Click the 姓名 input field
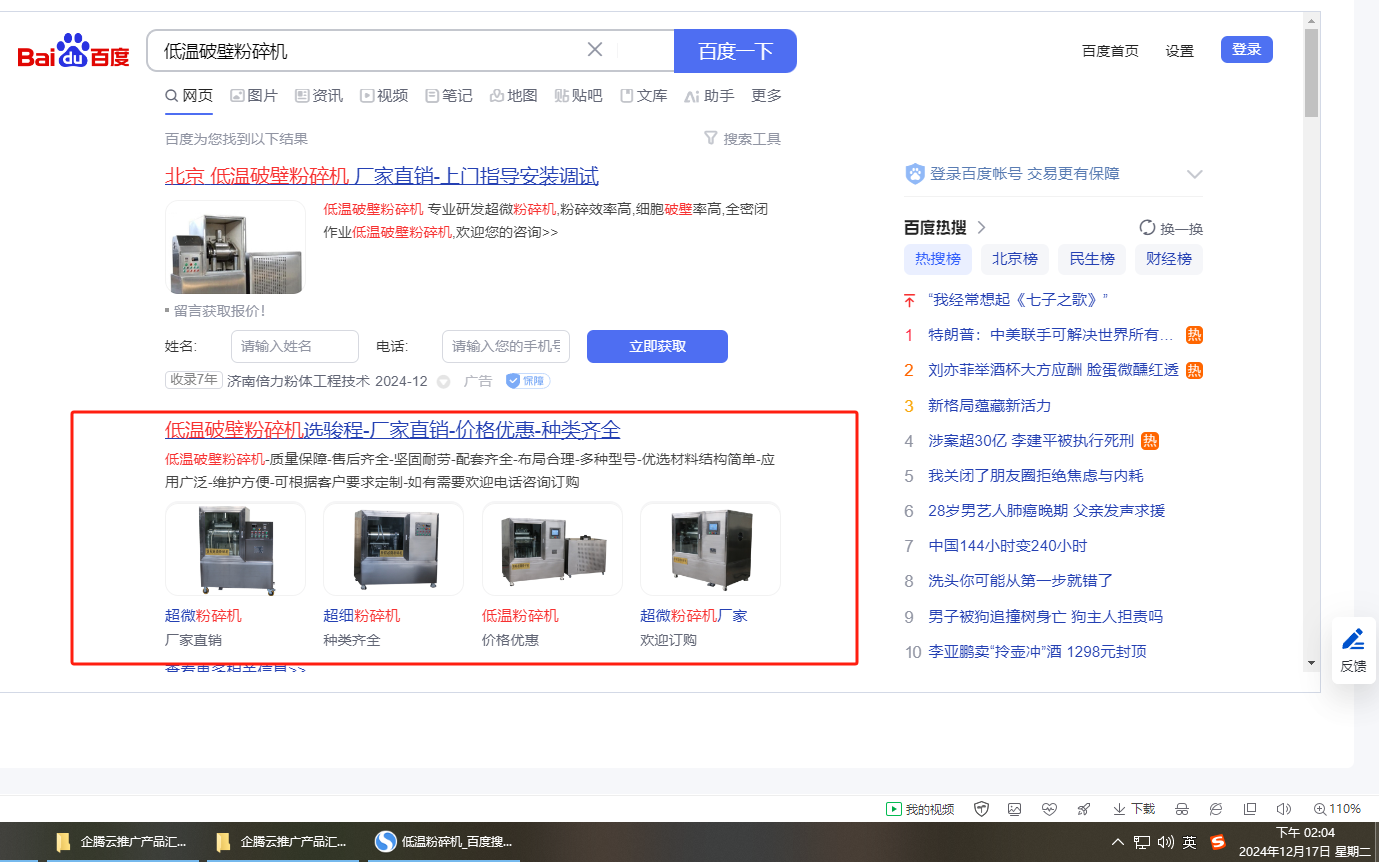 click(x=295, y=346)
